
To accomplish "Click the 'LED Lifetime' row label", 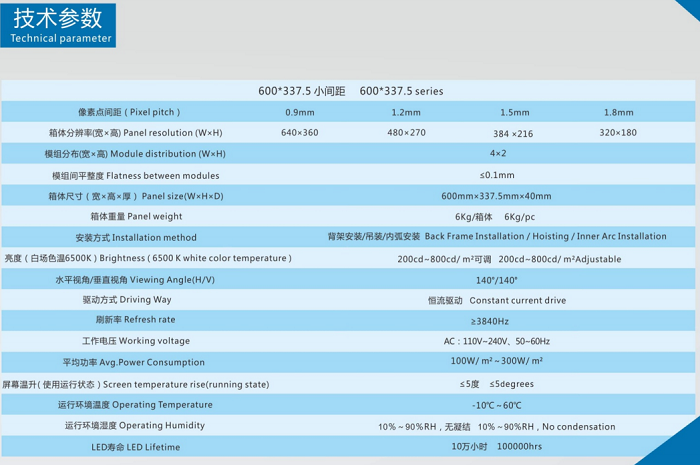I will click(154, 447).
